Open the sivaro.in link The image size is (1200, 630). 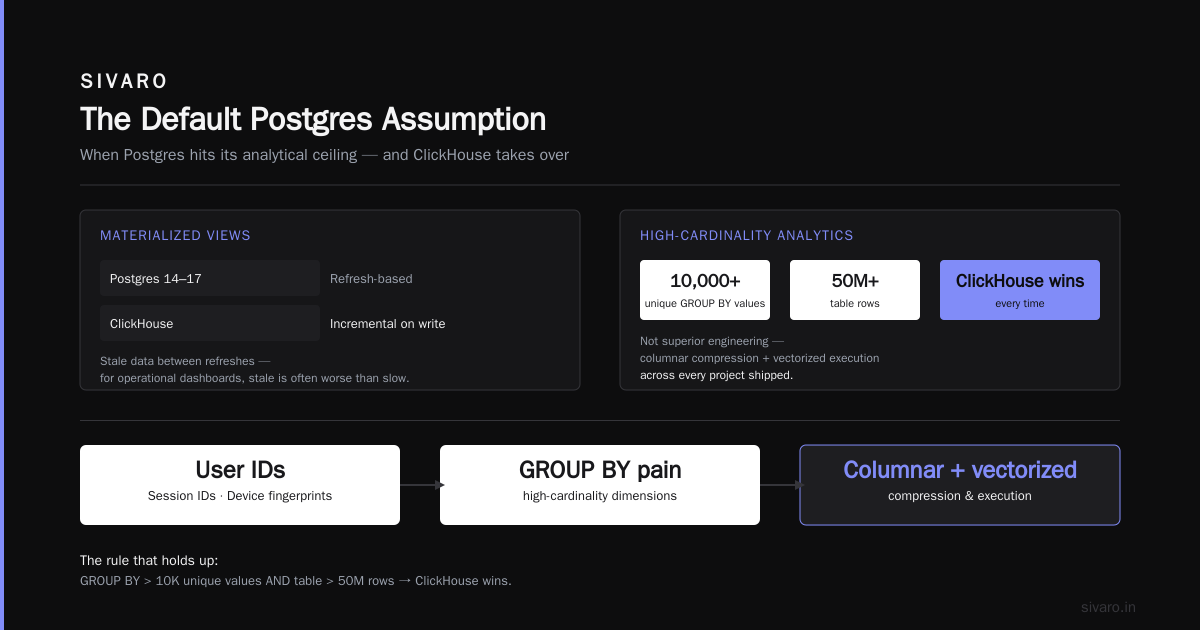pos(1108,607)
